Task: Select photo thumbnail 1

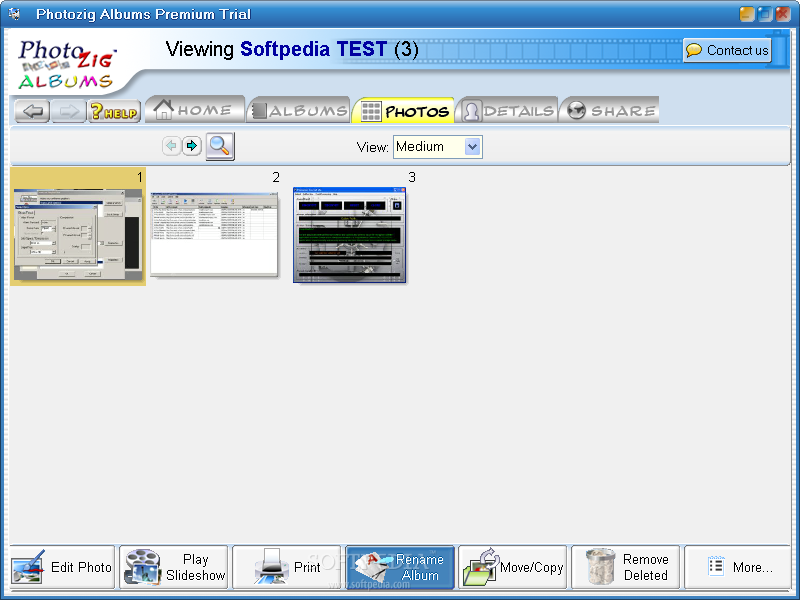Action: (78, 227)
